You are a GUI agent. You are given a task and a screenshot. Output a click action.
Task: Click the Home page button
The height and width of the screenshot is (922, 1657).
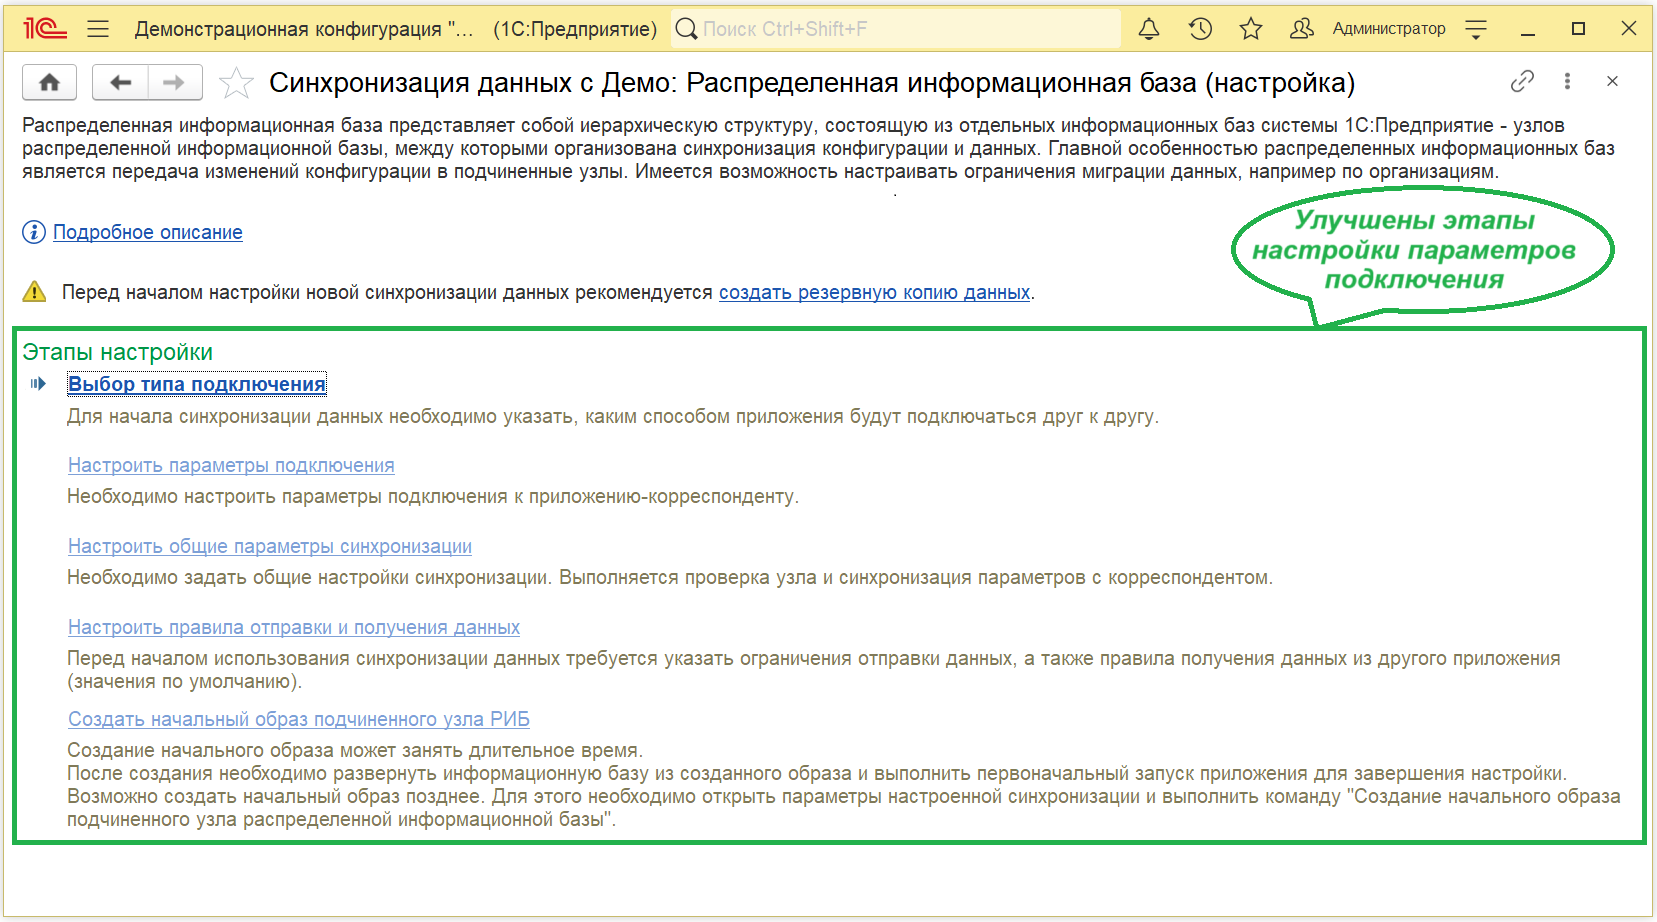coord(49,82)
